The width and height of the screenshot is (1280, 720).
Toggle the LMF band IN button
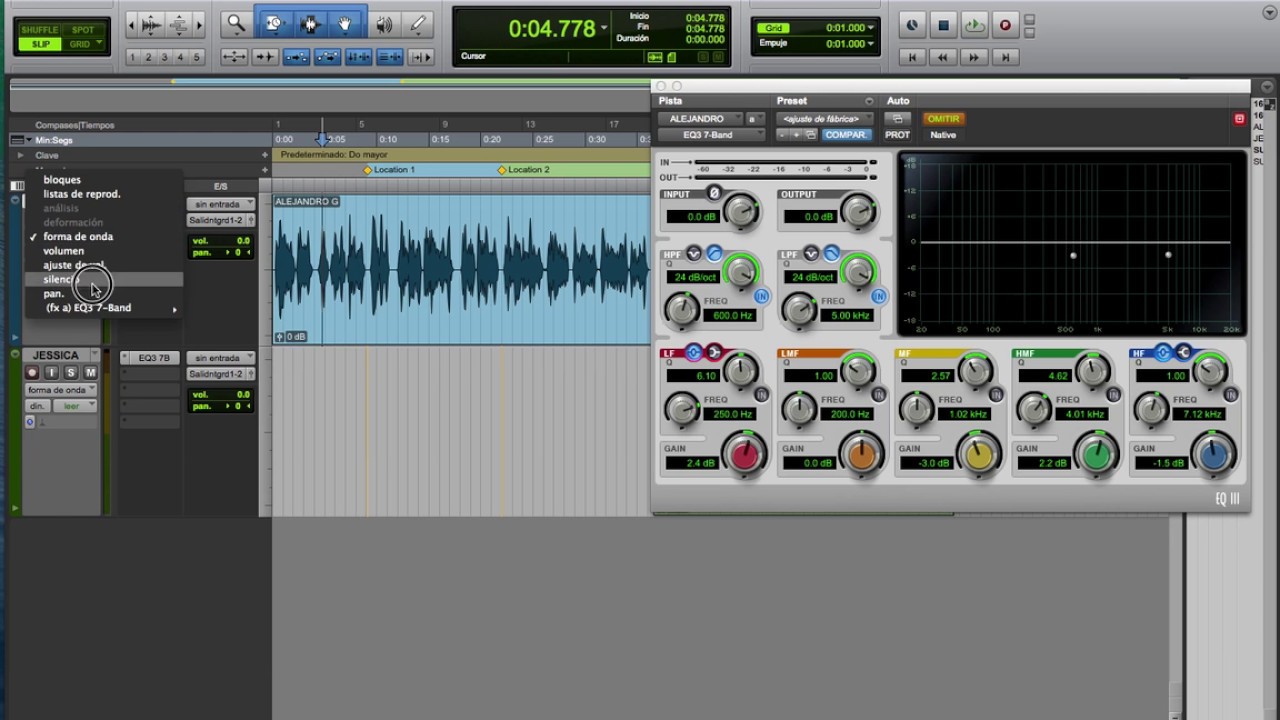pyautogui.click(x=879, y=395)
